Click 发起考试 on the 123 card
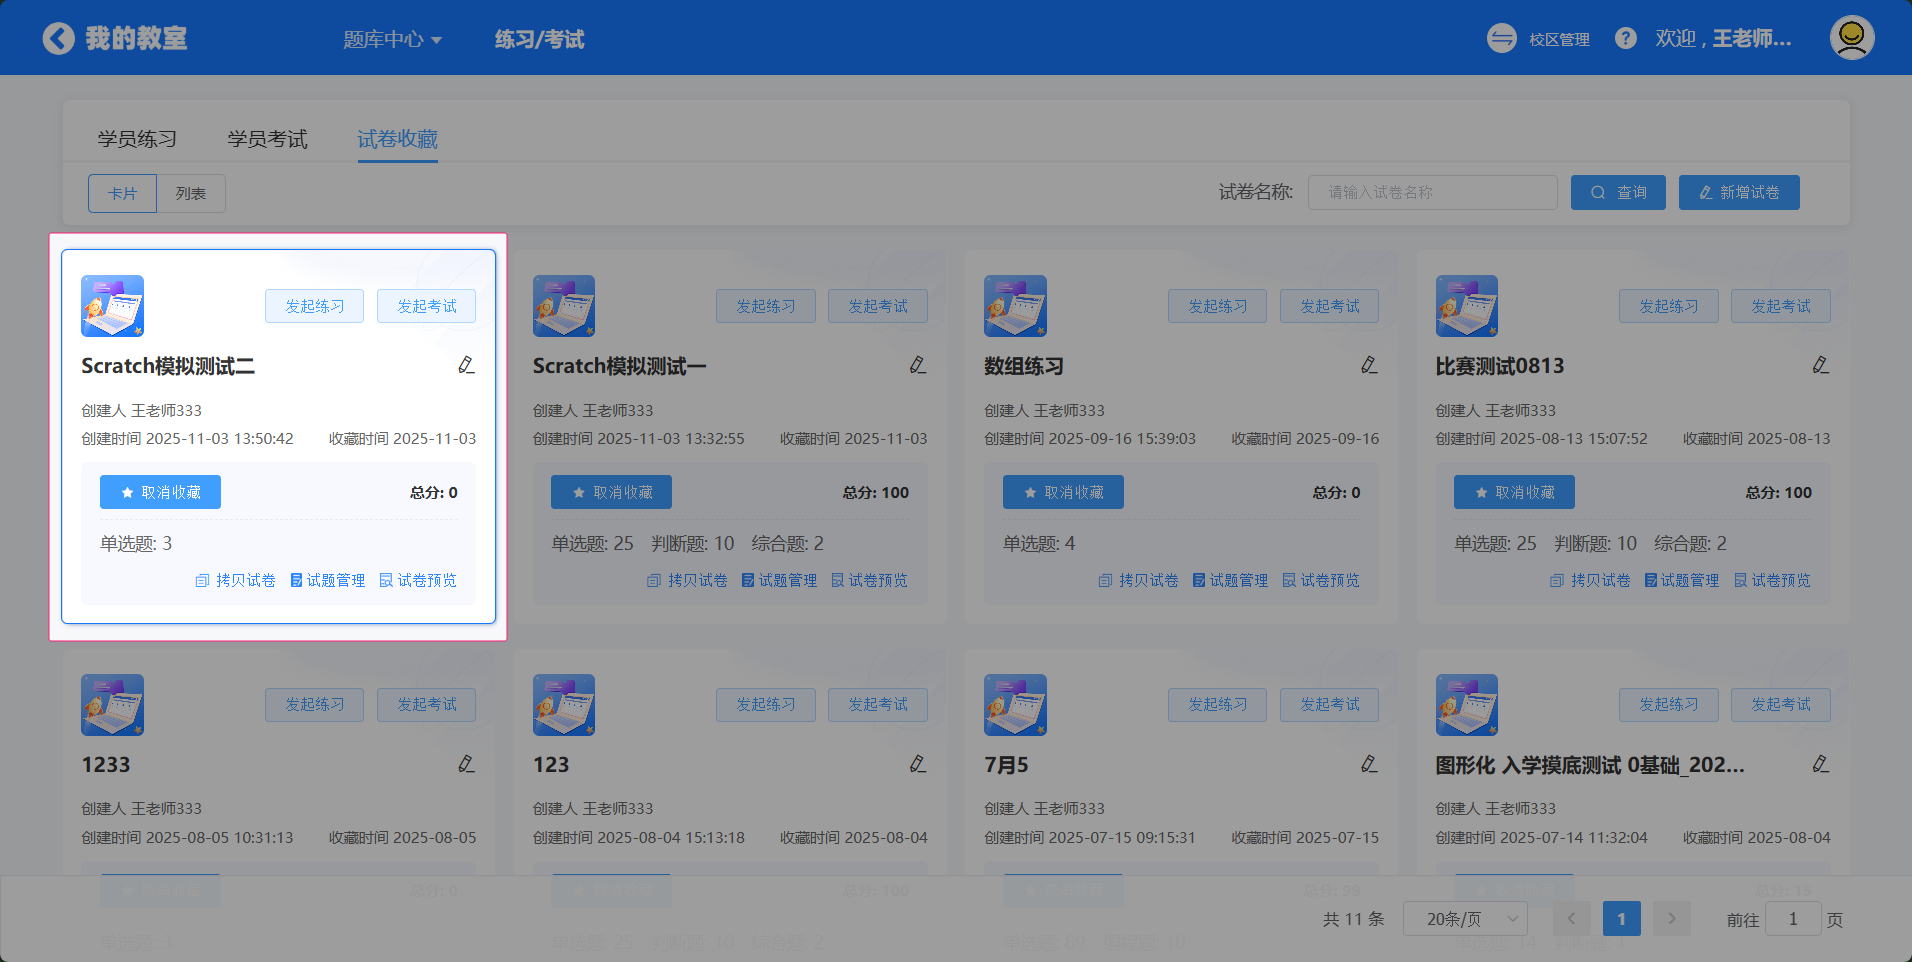The height and width of the screenshot is (962, 1912). pyautogui.click(x=878, y=705)
